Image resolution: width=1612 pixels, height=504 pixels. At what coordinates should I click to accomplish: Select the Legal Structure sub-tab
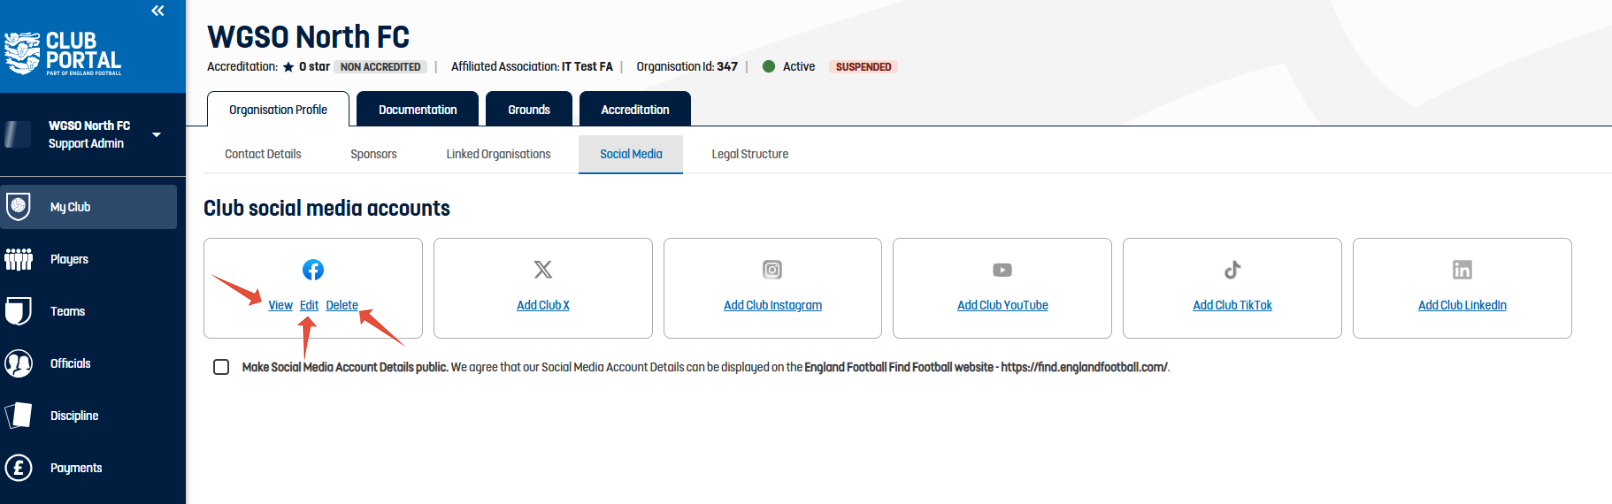coord(750,154)
